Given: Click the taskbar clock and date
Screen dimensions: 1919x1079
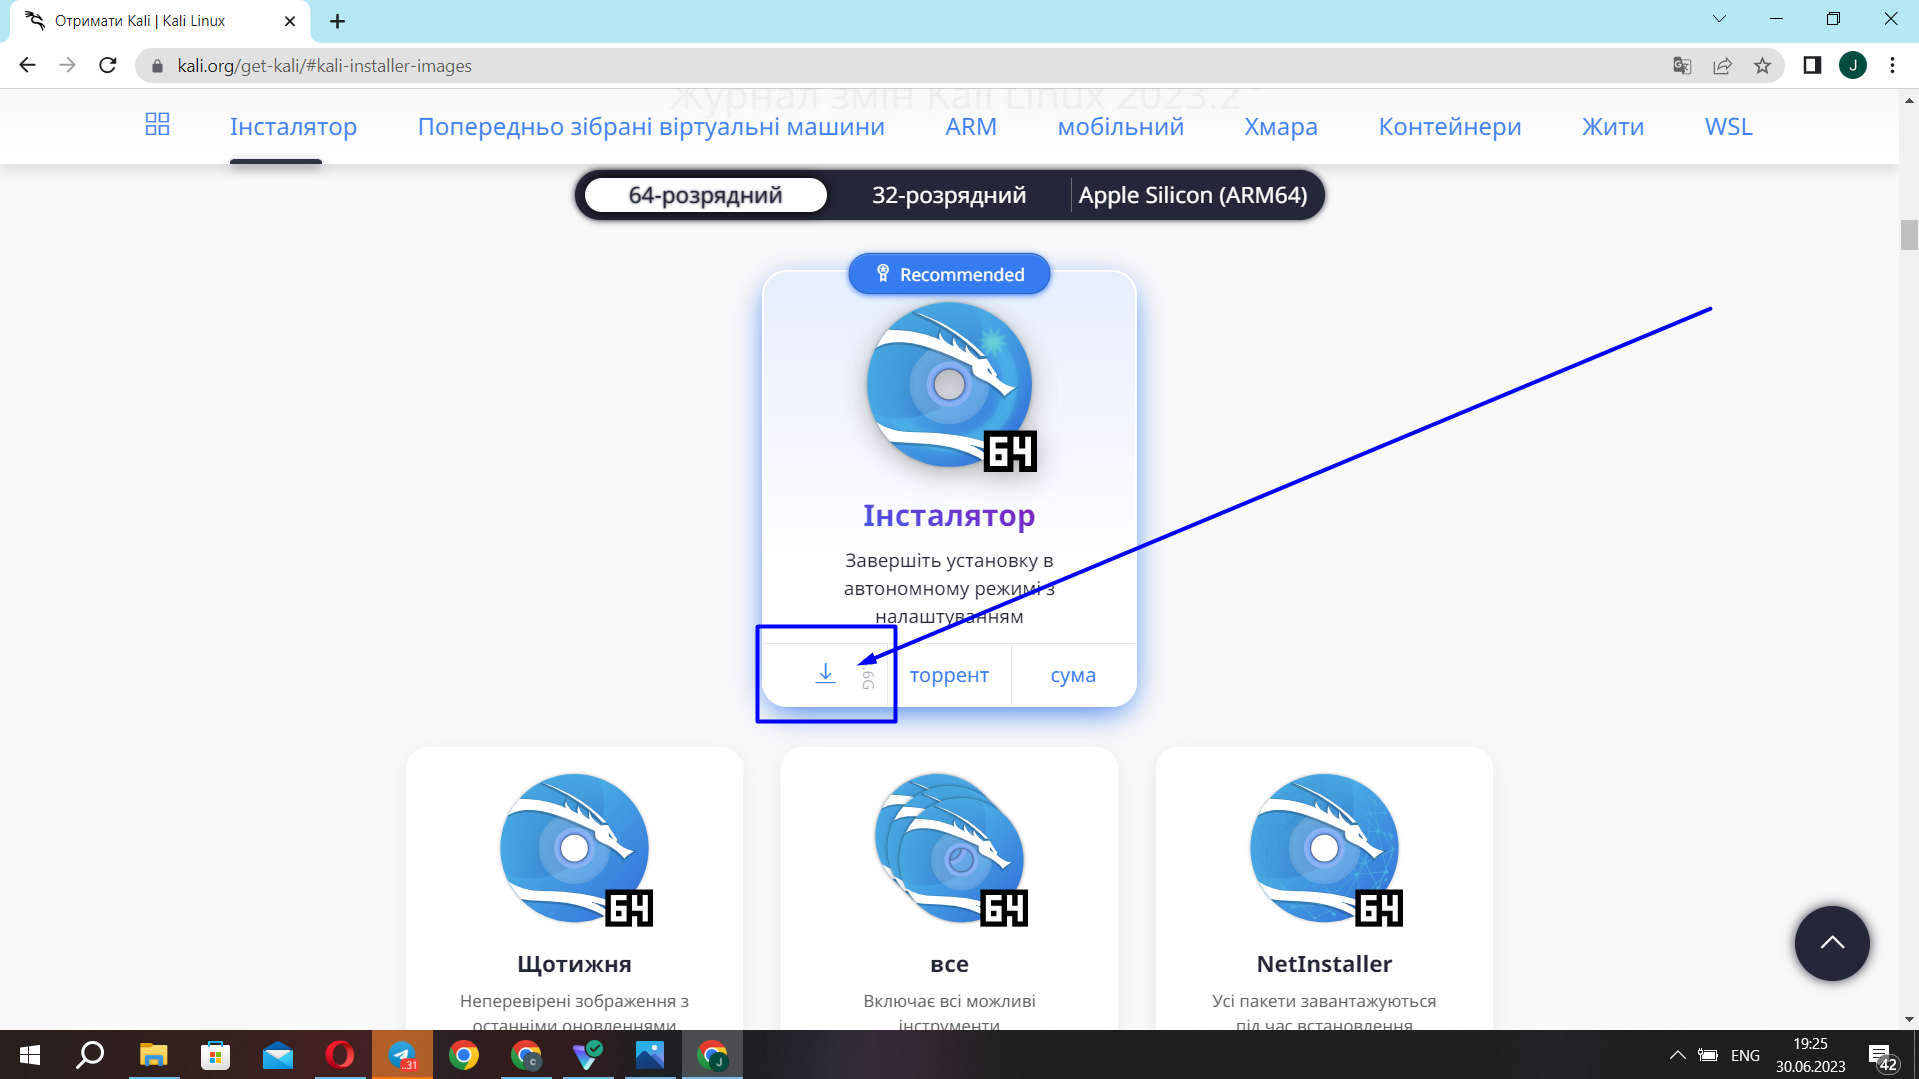Looking at the screenshot, I should pos(1810,1055).
